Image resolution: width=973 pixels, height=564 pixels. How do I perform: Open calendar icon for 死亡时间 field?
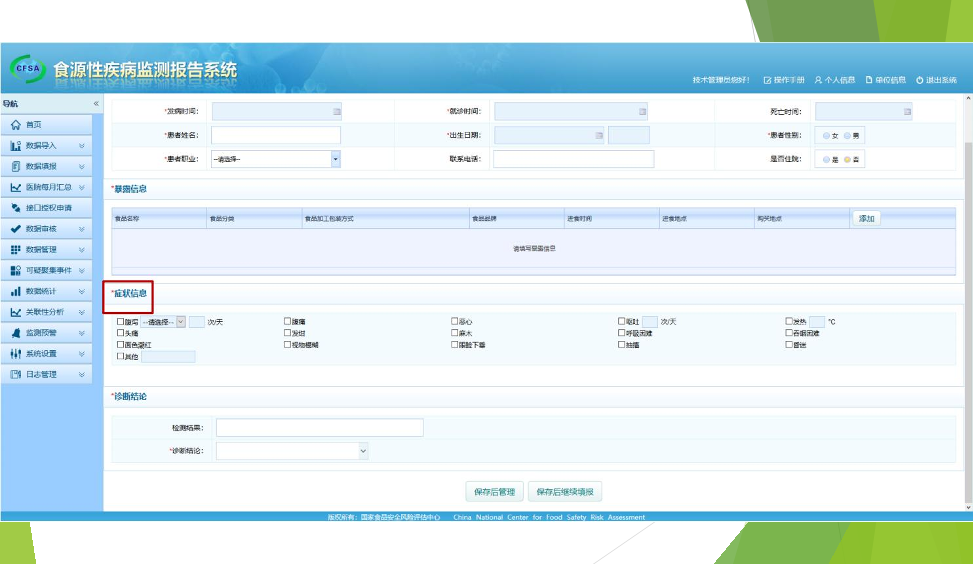click(907, 111)
